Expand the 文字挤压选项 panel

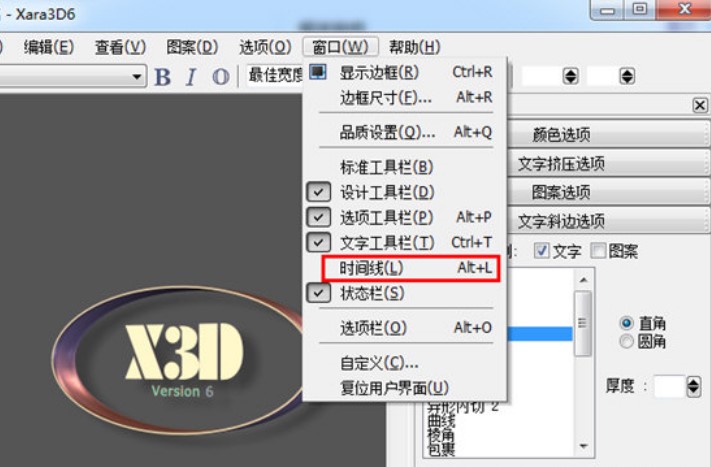coord(608,163)
